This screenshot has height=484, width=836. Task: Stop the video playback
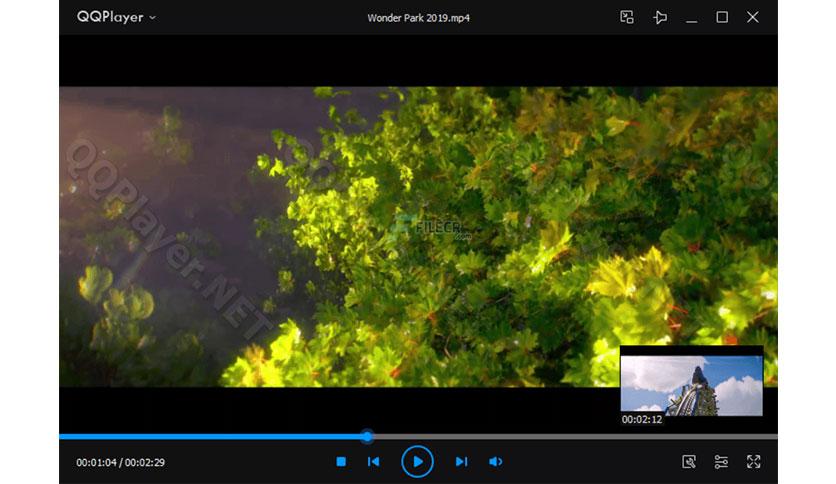point(341,462)
